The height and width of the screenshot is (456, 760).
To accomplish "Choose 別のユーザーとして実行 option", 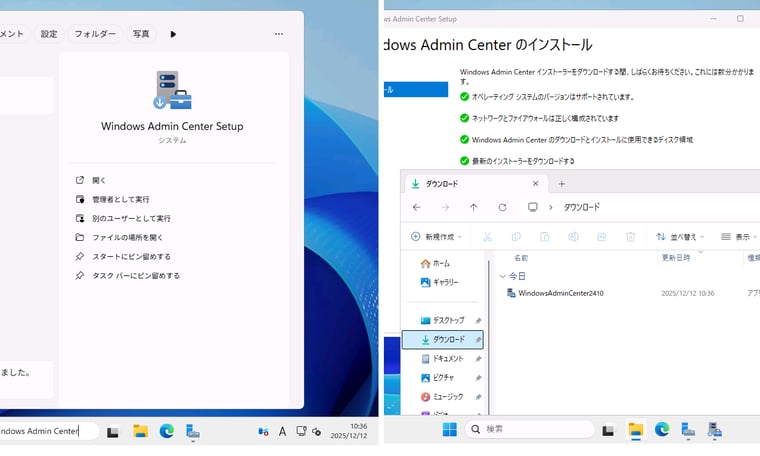I will click(x=123, y=219).
